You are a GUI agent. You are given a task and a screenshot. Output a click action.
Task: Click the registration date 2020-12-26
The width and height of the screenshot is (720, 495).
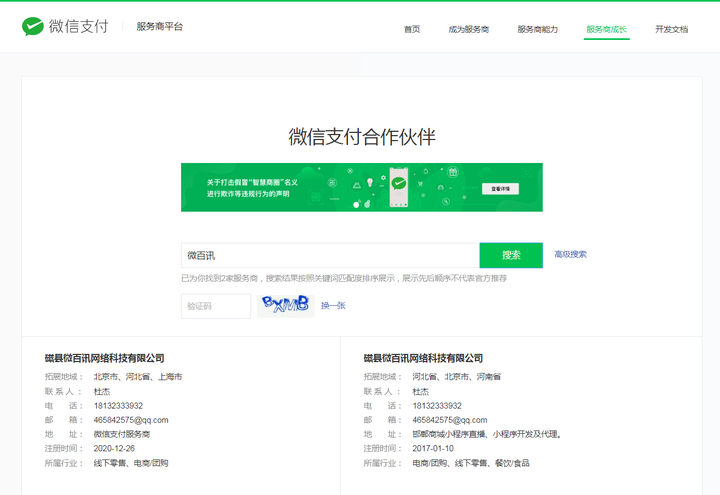pyautogui.click(x=114, y=449)
